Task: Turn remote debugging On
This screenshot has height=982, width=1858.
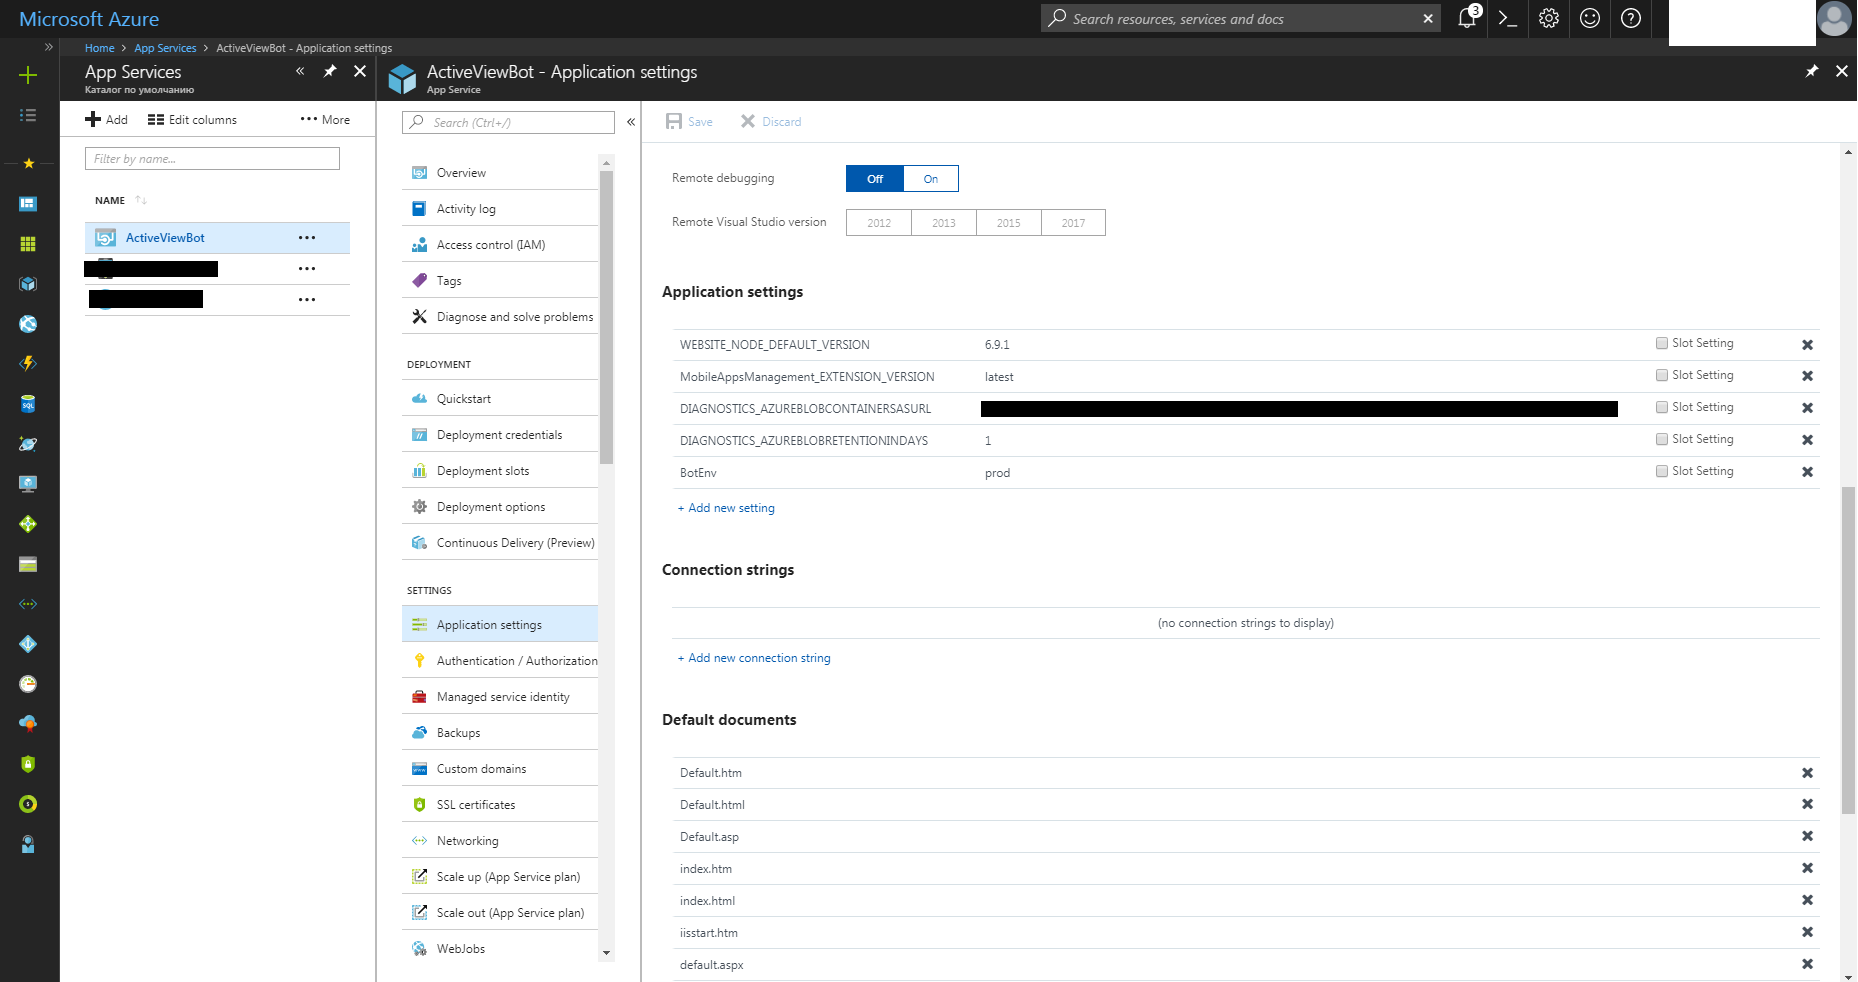Action: point(930,178)
